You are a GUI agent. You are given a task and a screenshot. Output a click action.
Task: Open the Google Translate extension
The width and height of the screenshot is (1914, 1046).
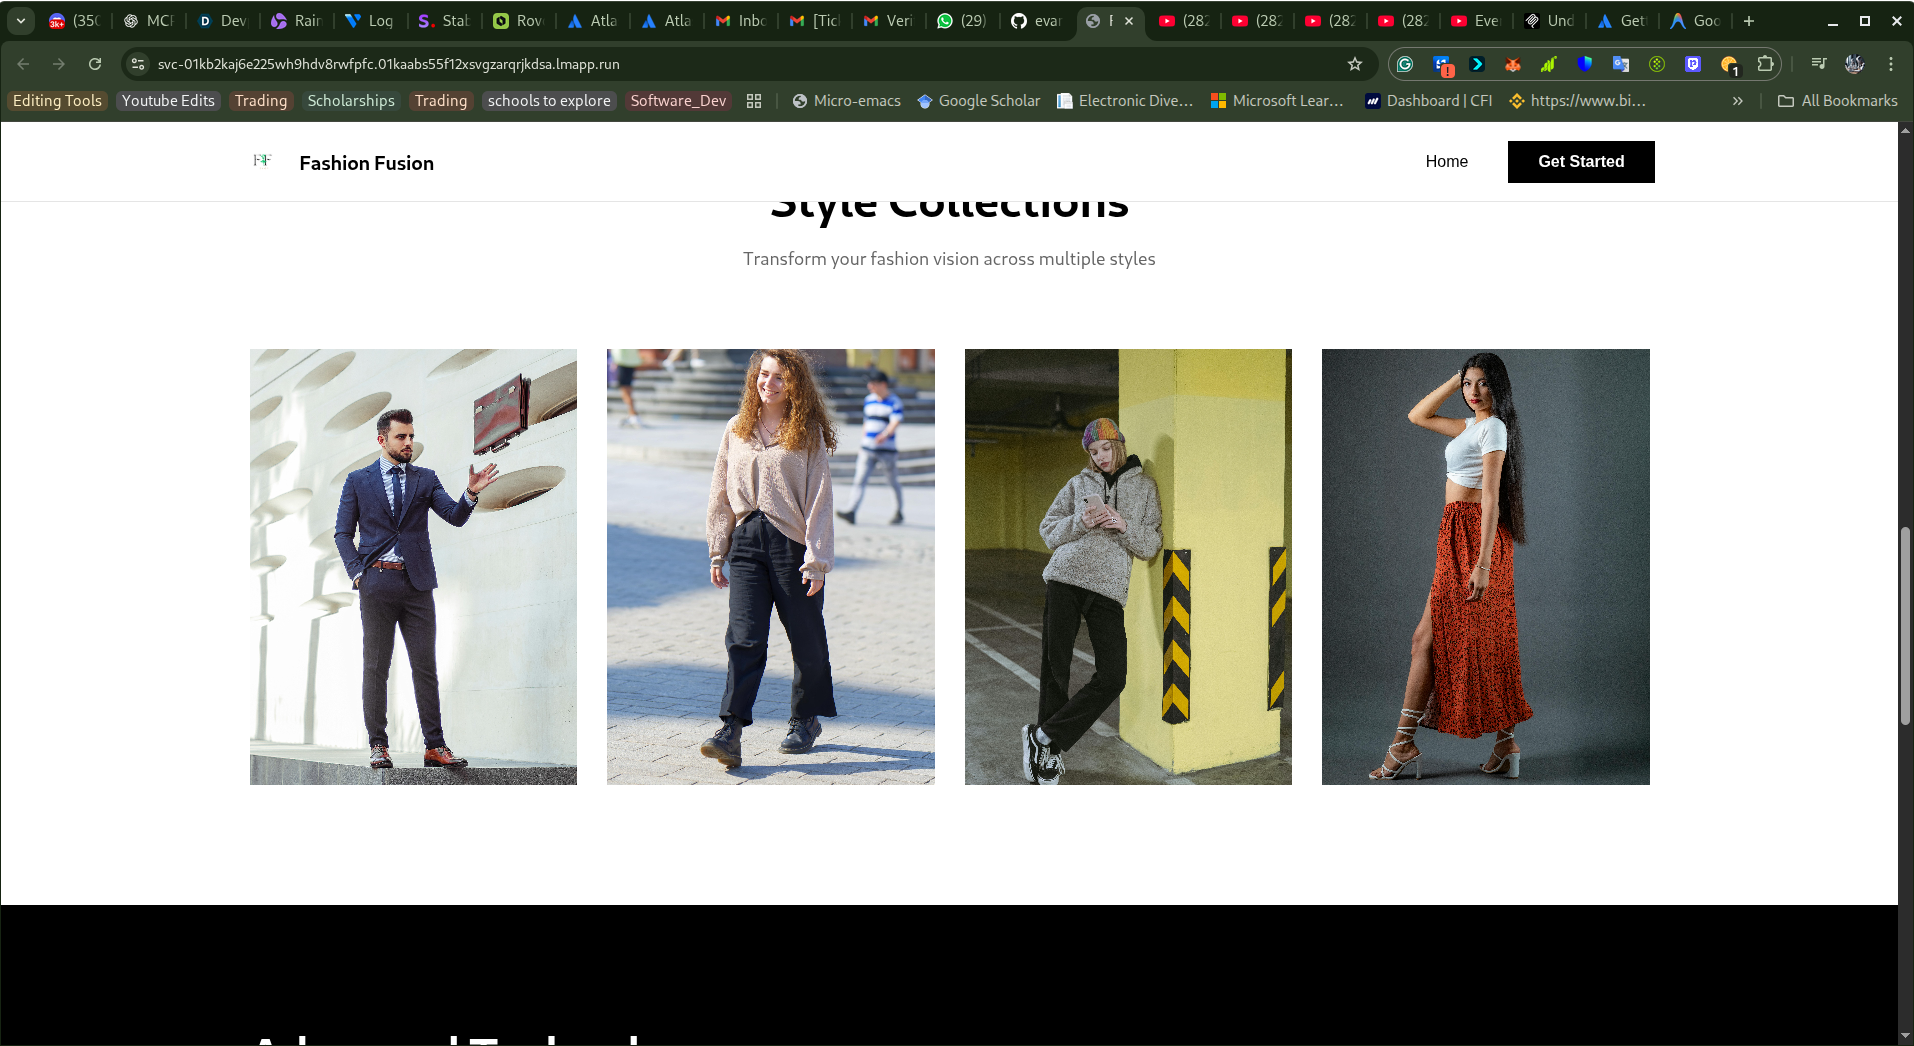point(1621,64)
